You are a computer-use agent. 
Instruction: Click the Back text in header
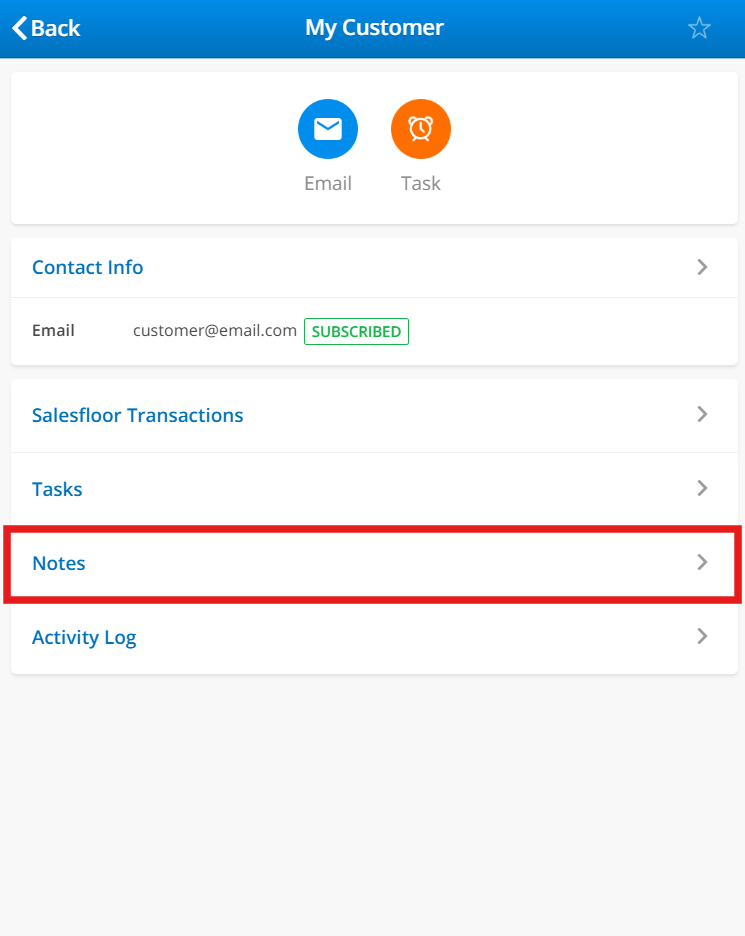pyautogui.click(x=56, y=28)
